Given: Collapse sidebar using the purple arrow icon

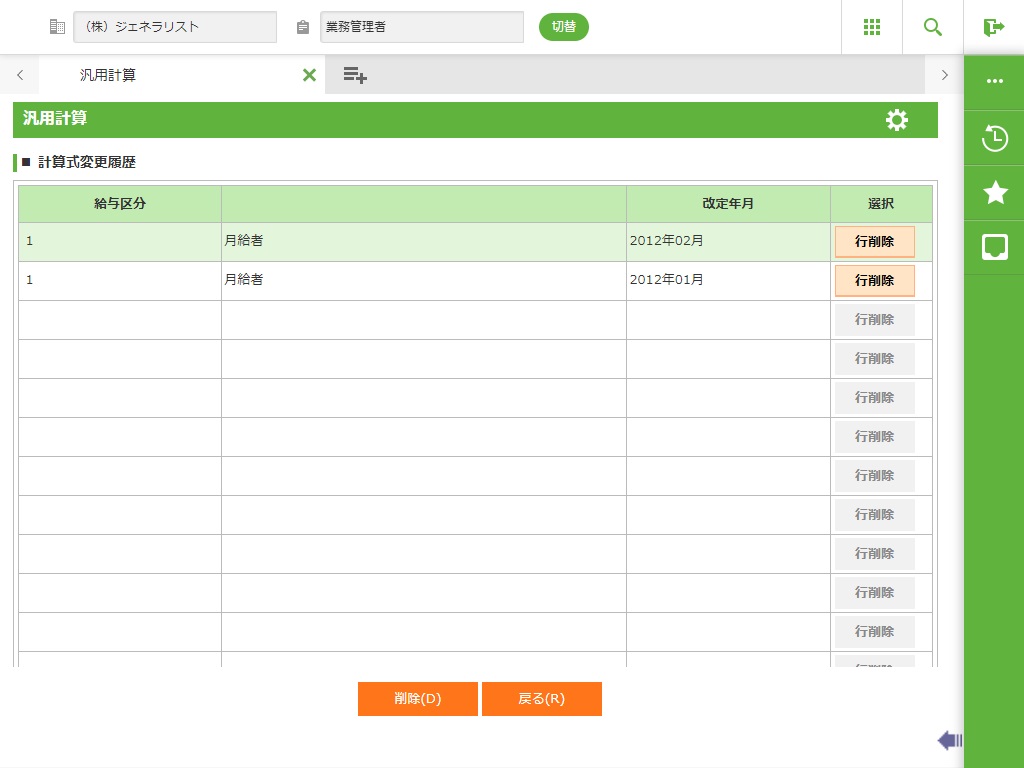Looking at the screenshot, I should click(x=949, y=740).
